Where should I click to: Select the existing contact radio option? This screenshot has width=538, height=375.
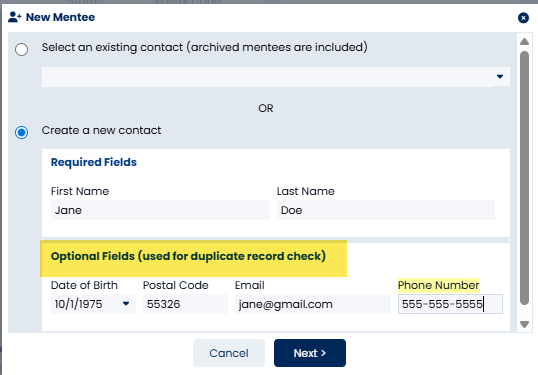pyautogui.click(x=21, y=49)
